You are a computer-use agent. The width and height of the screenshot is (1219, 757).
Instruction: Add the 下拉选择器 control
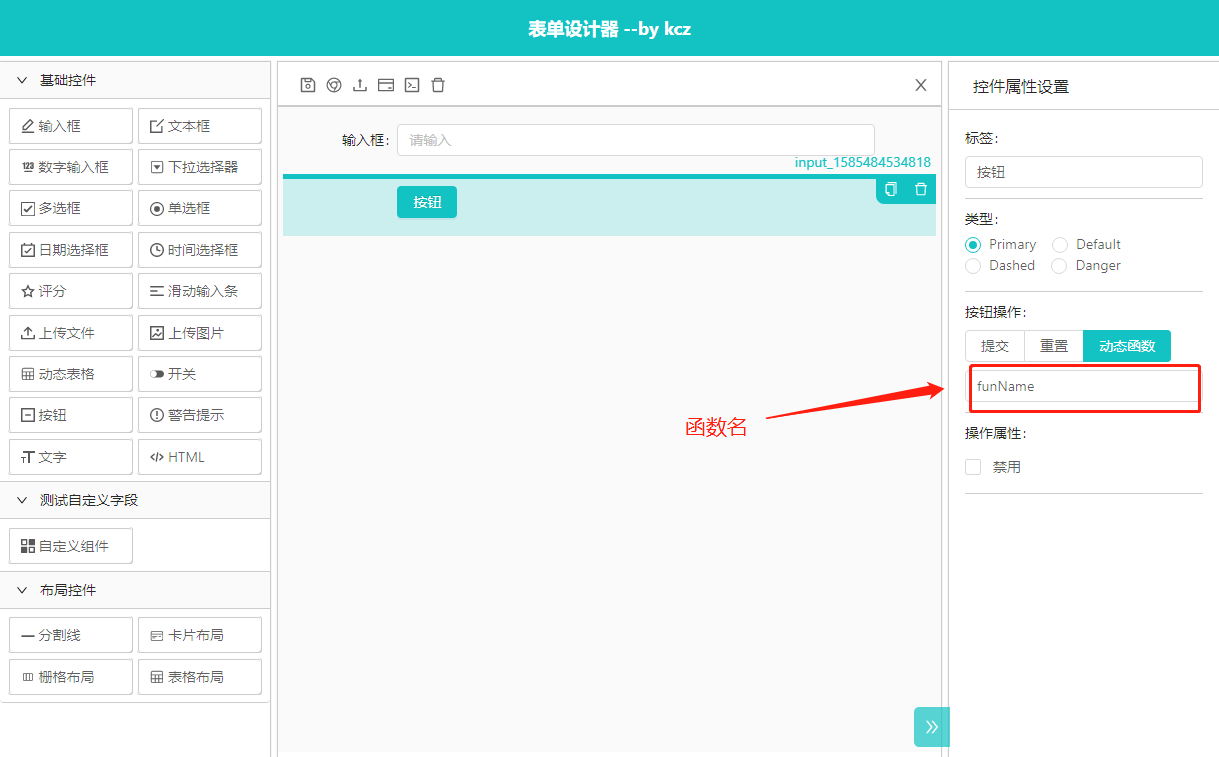click(200, 167)
